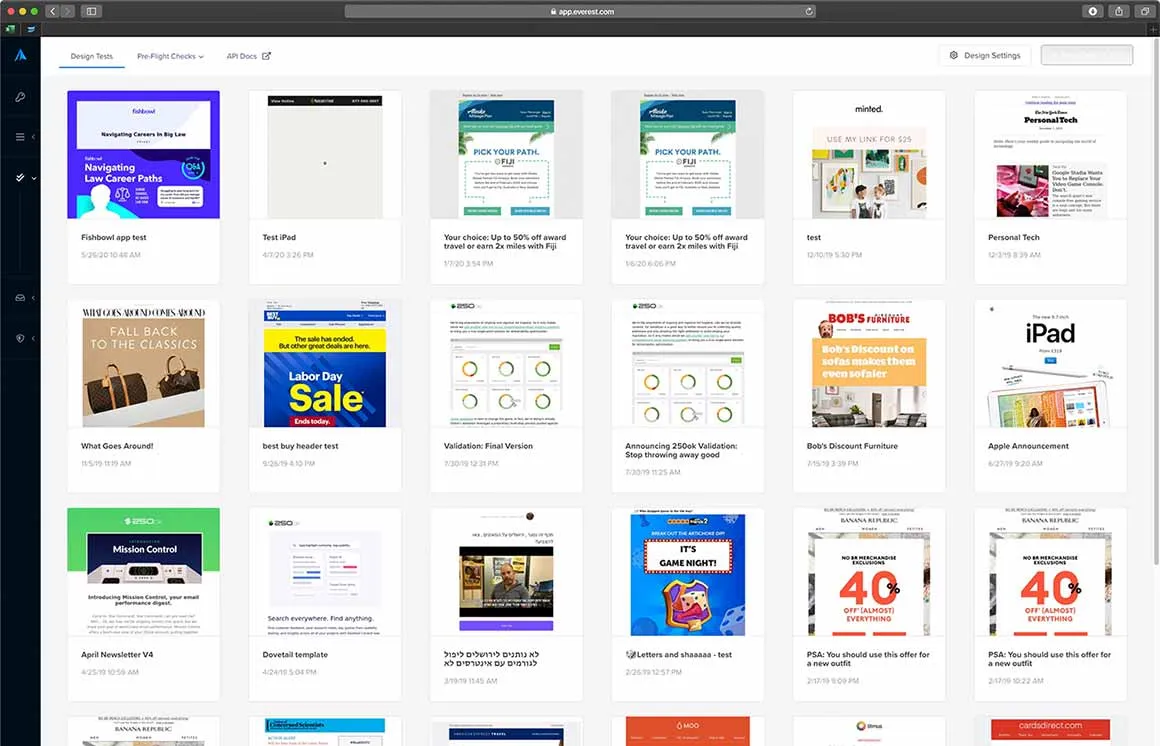Open the Fiji email from 1/7/20
The width and height of the screenshot is (1160, 746).
(x=506, y=155)
